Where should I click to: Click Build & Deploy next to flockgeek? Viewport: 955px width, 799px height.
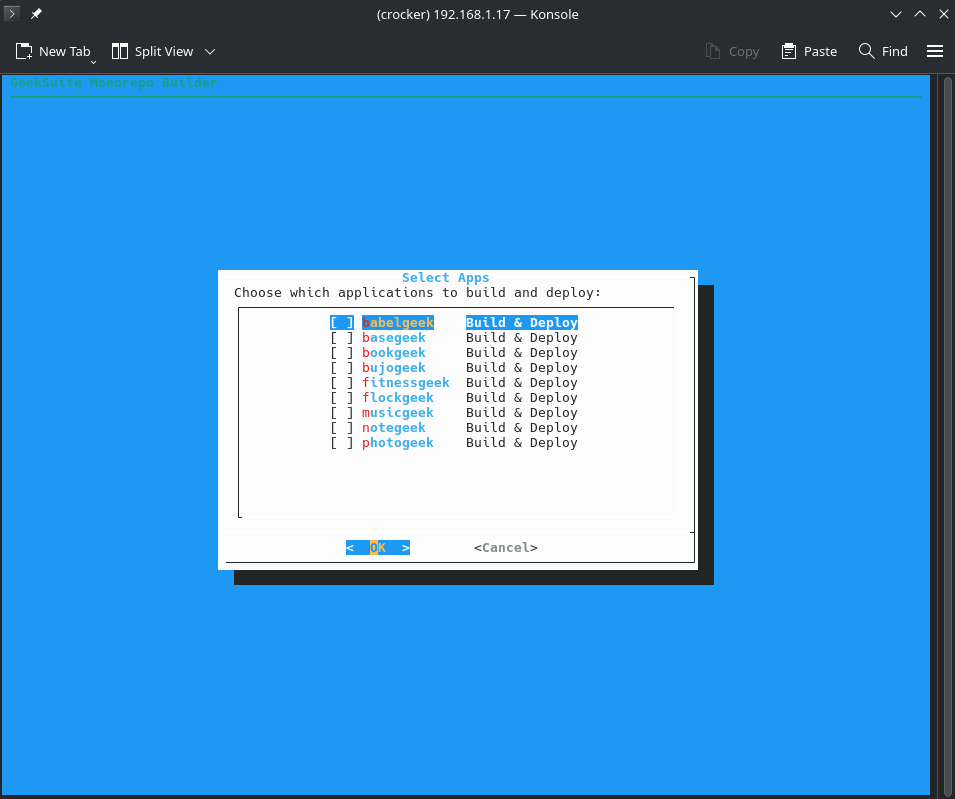click(x=521, y=397)
